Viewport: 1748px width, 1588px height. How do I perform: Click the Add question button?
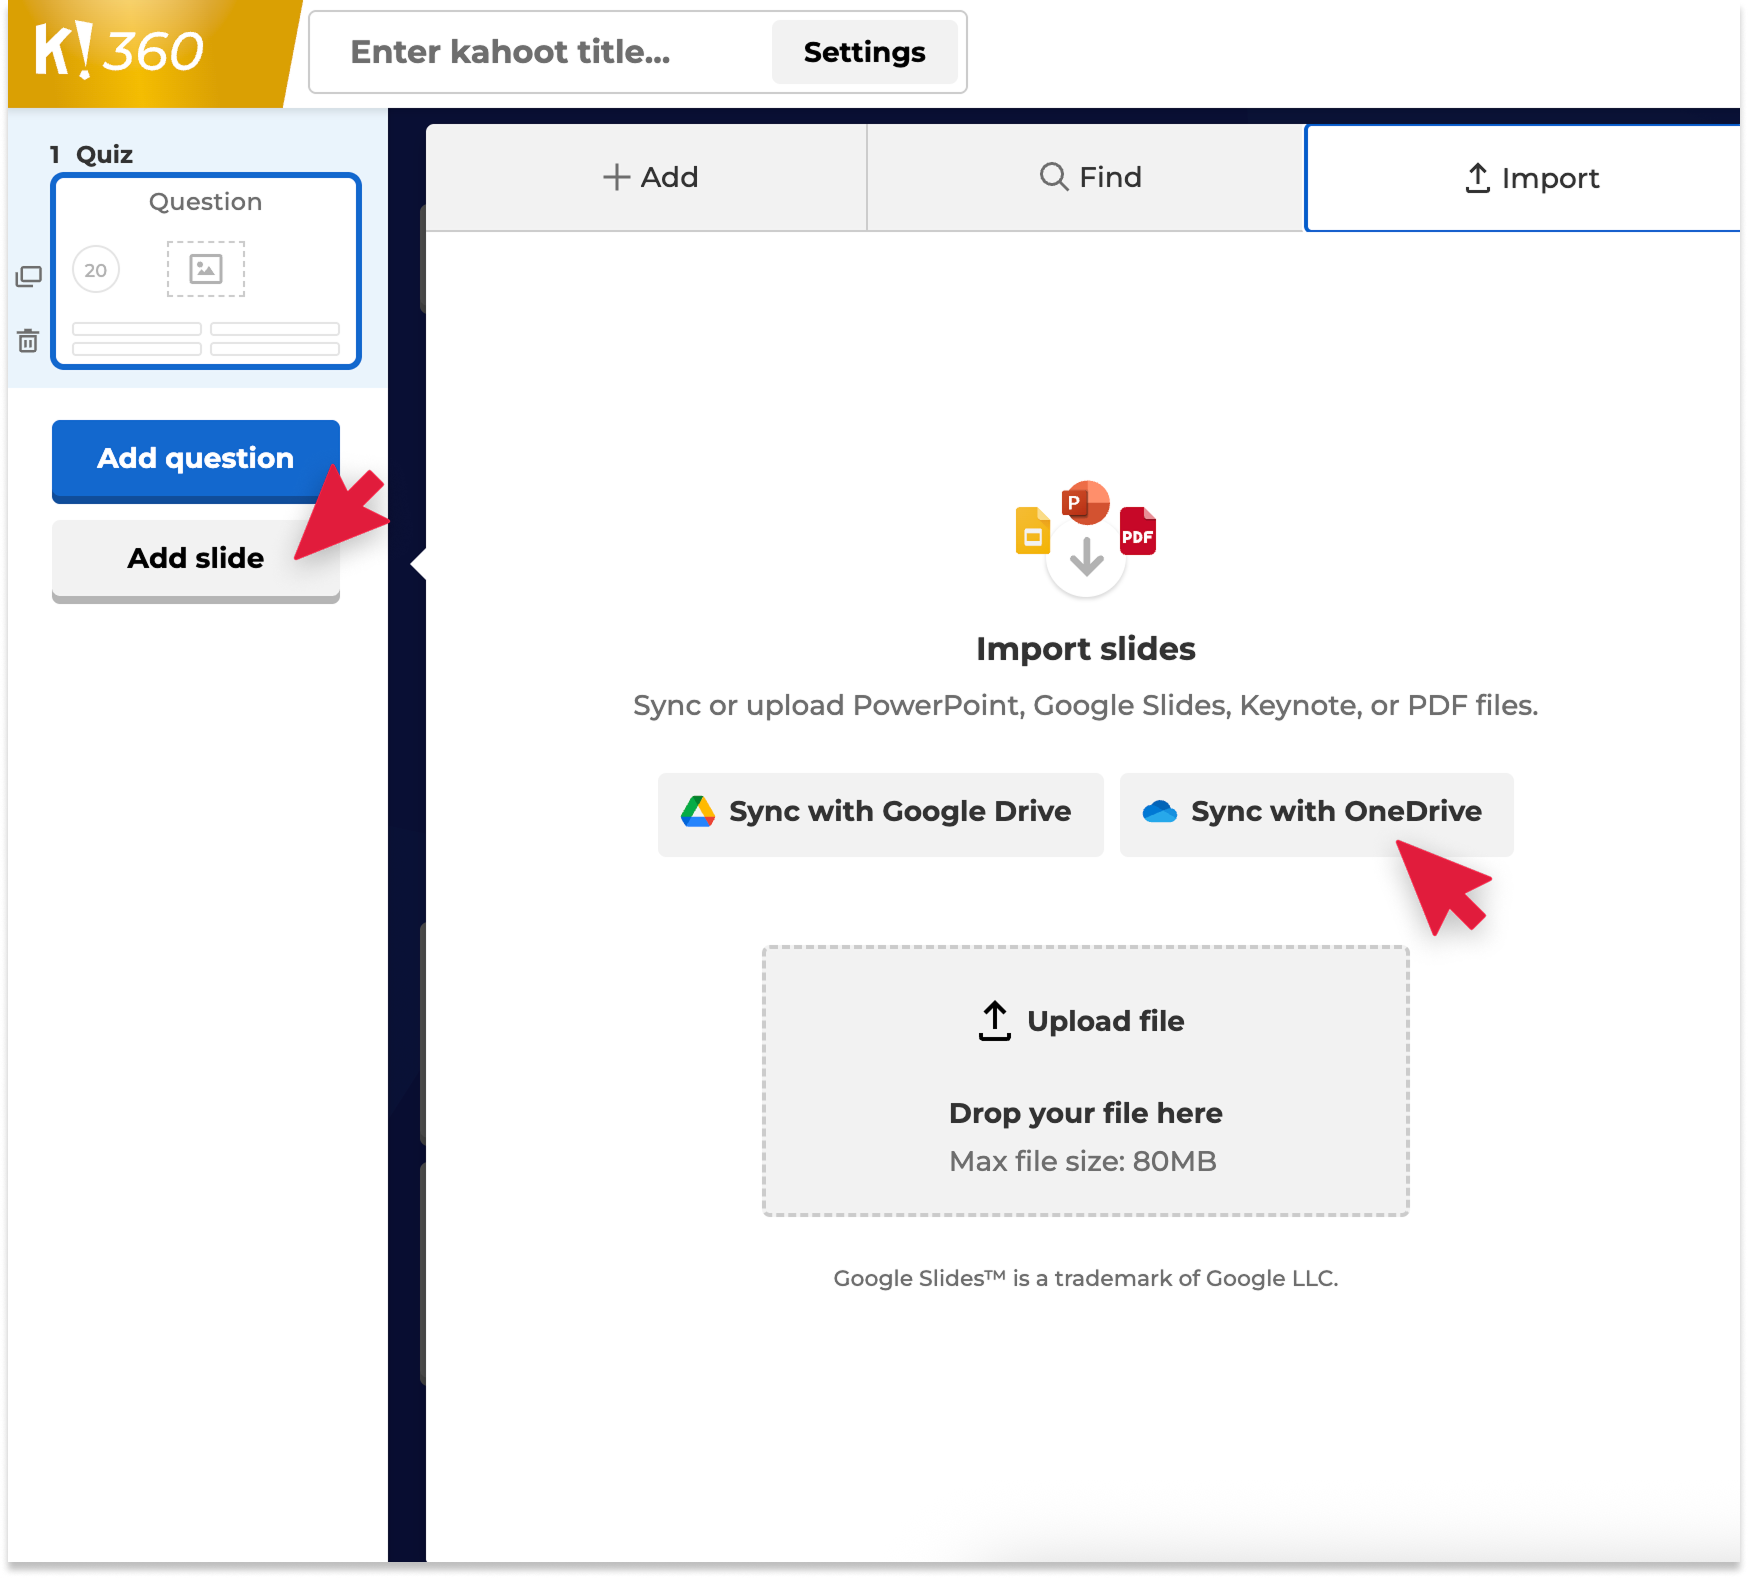click(196, 459)
